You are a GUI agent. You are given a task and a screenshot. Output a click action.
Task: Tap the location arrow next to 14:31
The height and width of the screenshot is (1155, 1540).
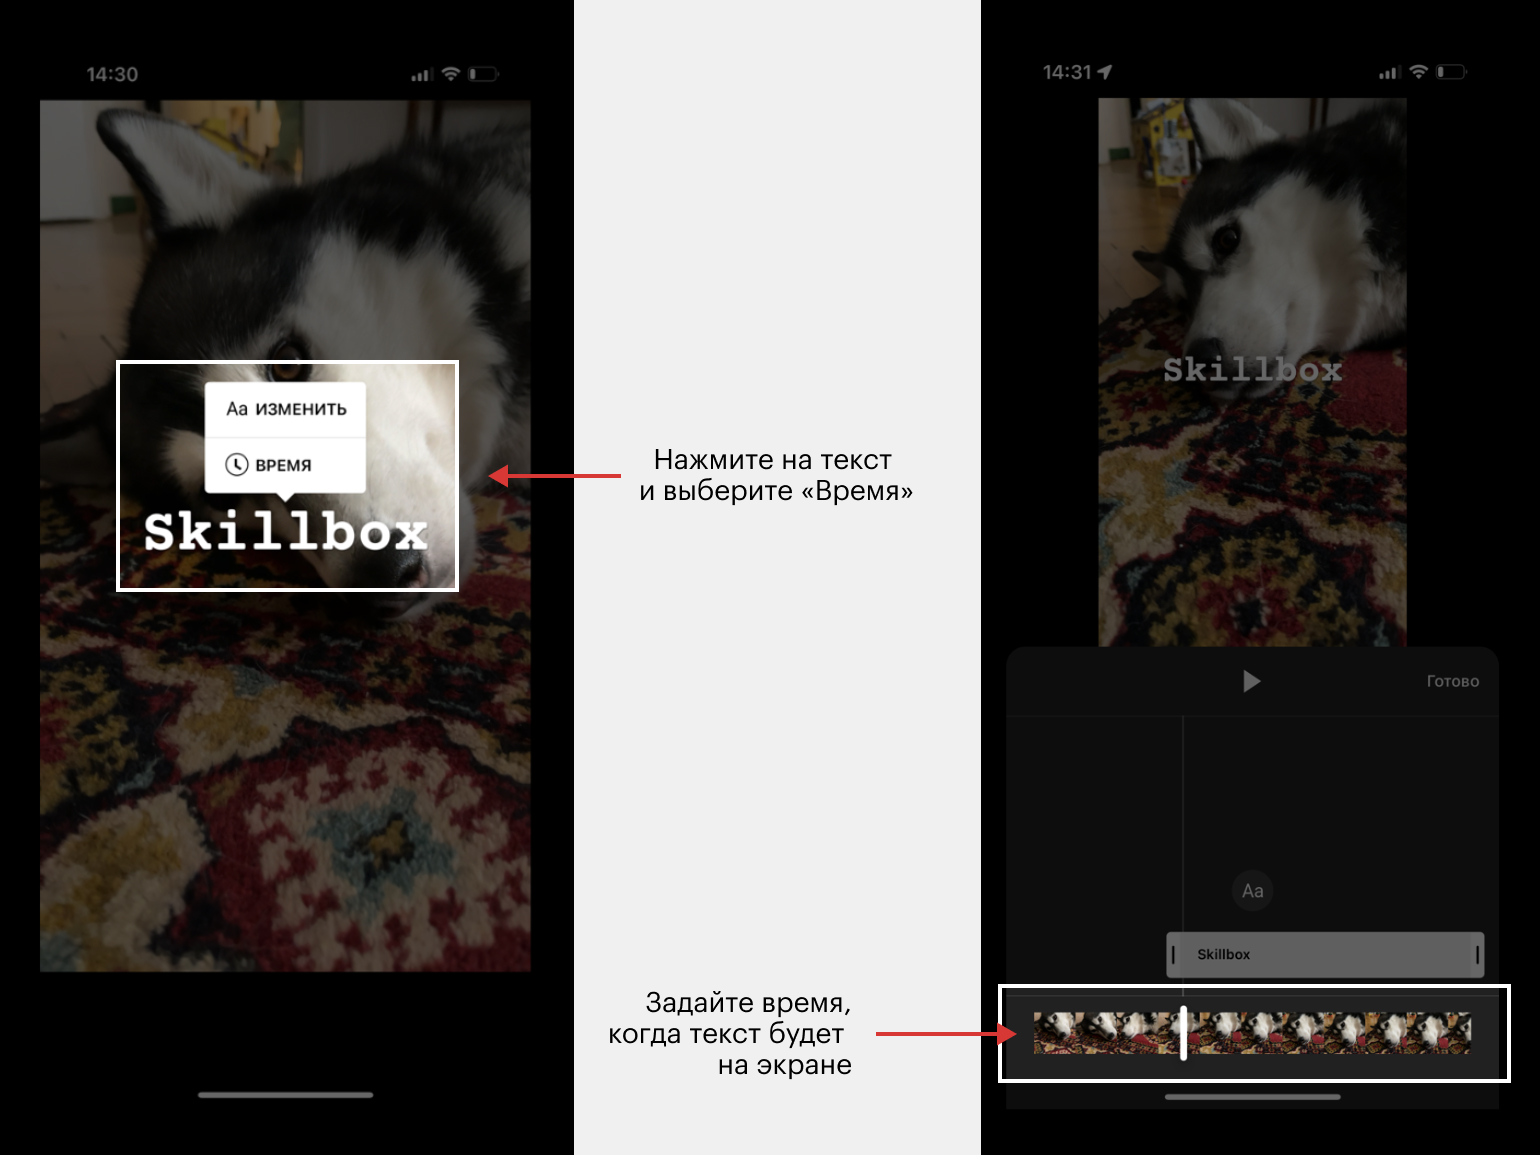point(1104,72)
